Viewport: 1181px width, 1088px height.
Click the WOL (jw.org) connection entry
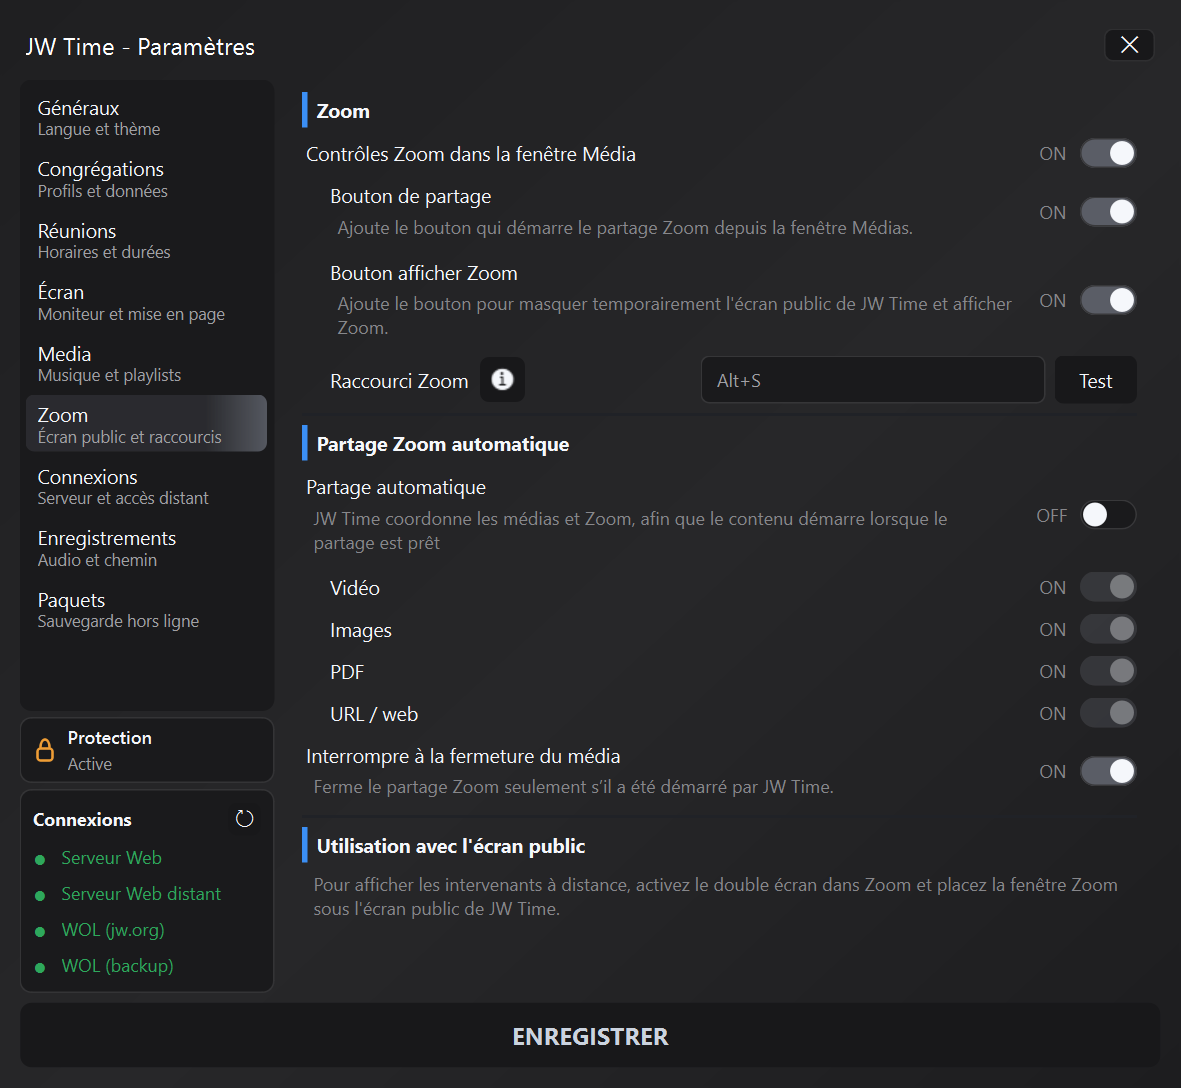pyautogui.click(x=113, y=930)
